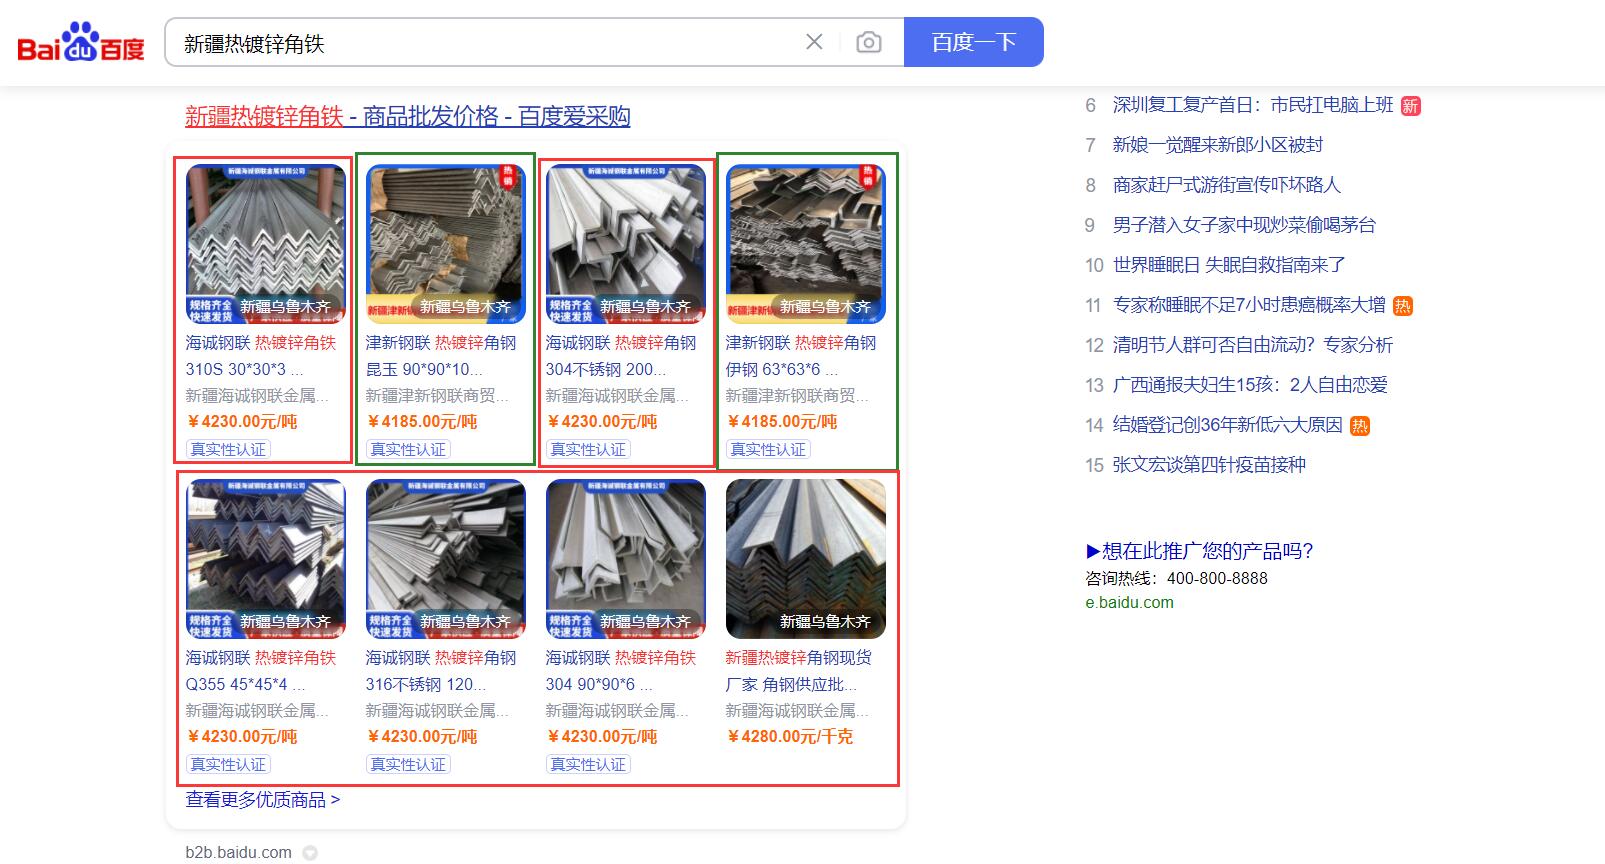Click the price ¥4185.00元/吨 under 伊钢 listing
Image resolution: width=1605 pixels, height=864 pixels.
782,421
